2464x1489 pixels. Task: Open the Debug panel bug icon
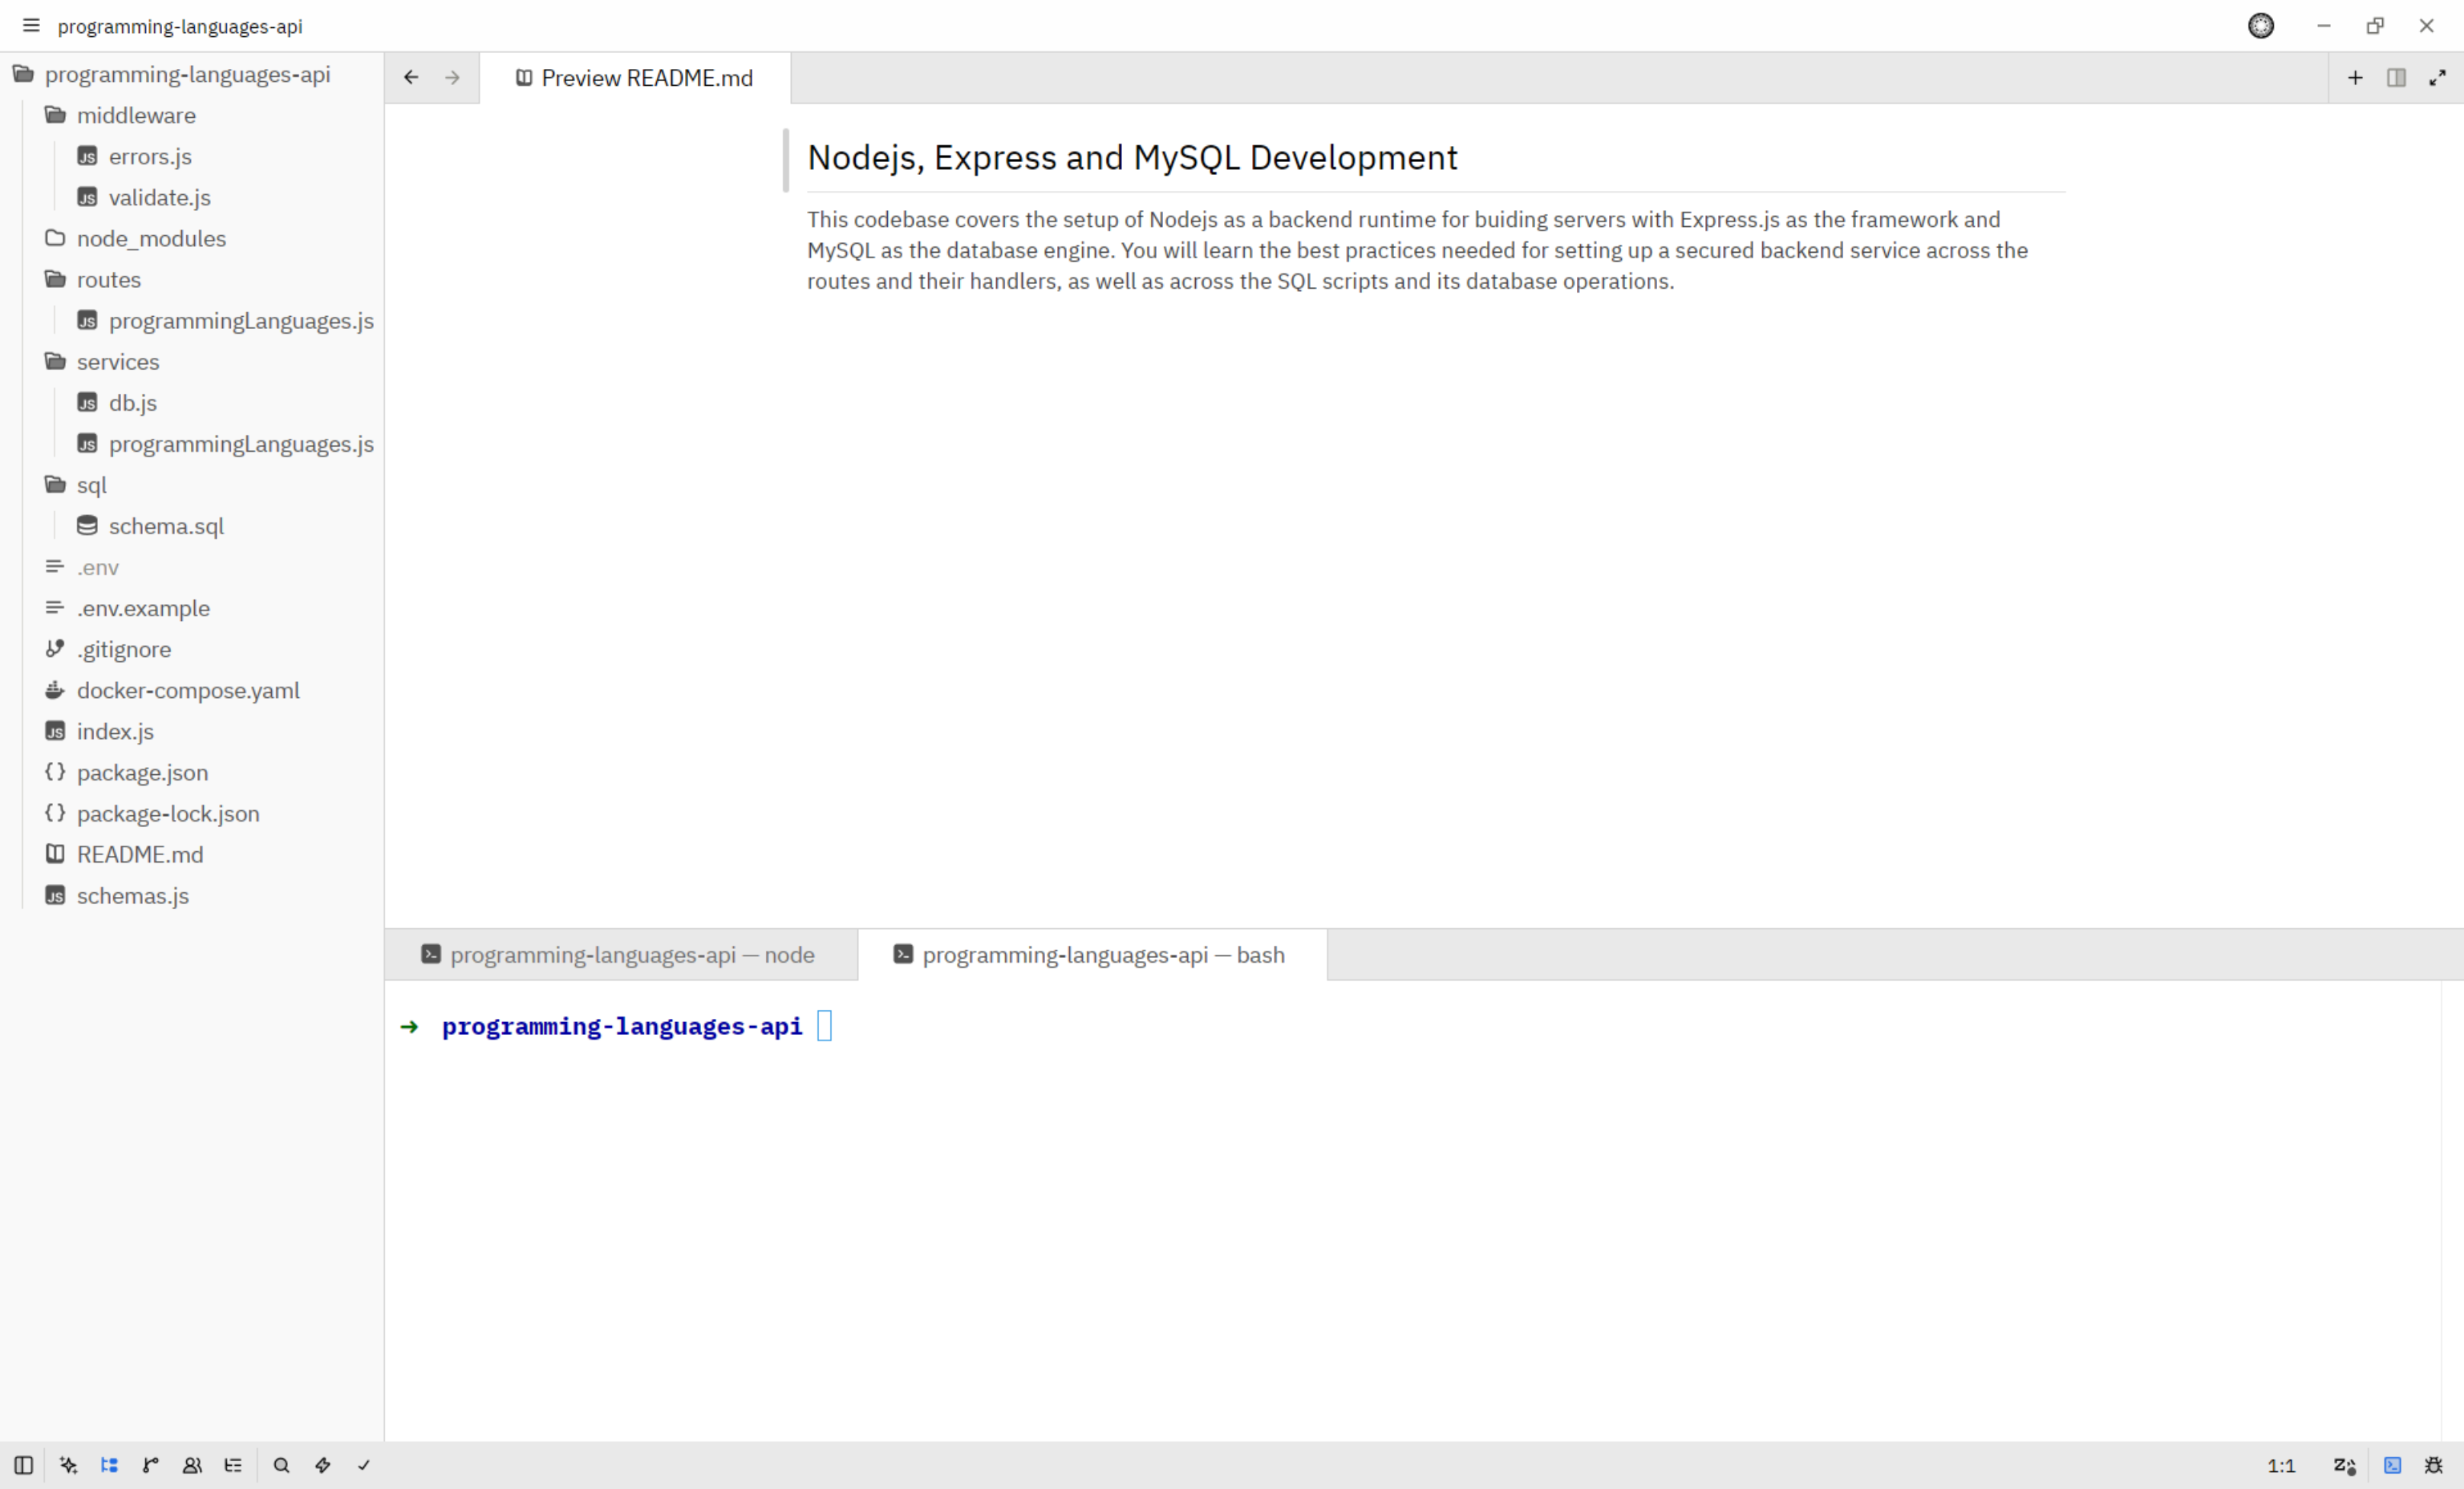tap(2434, 1465)
